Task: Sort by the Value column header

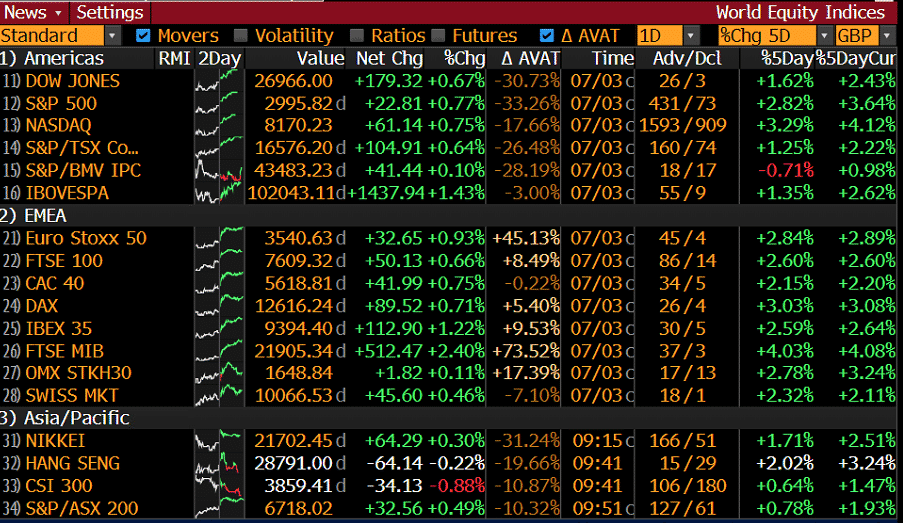Action: [320, 58]
